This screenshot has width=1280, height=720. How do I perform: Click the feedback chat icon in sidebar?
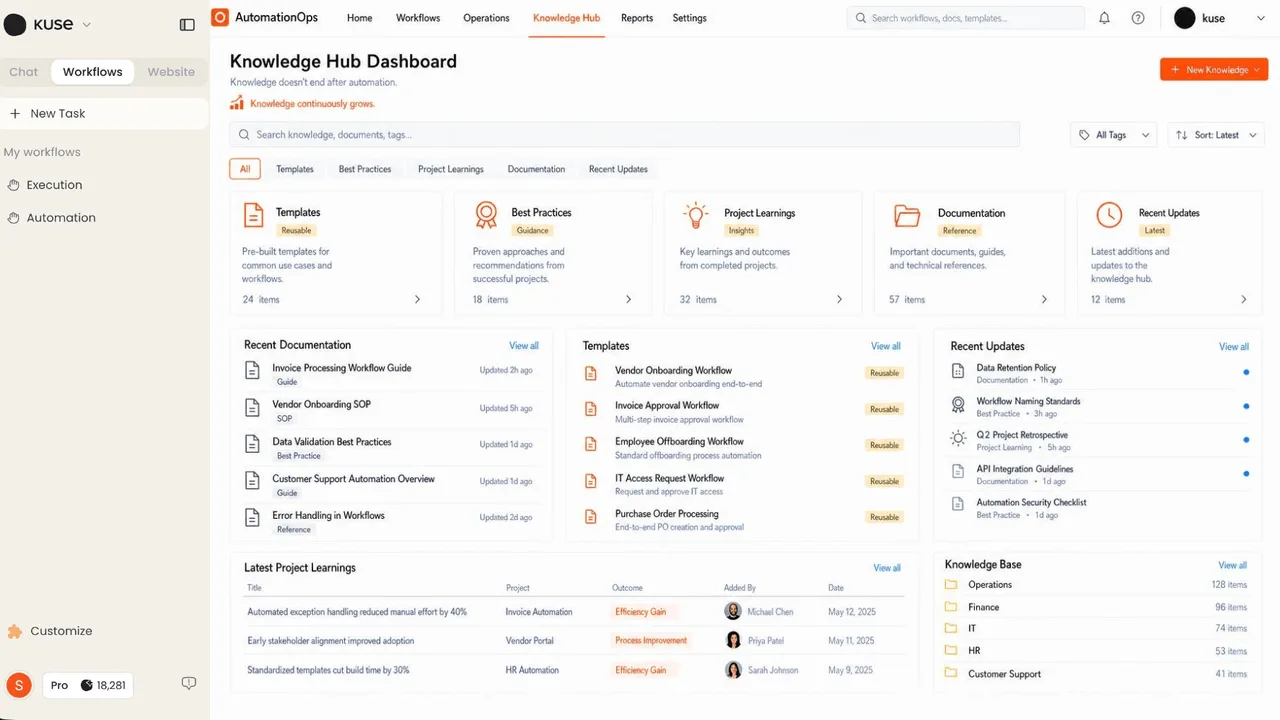188,684
